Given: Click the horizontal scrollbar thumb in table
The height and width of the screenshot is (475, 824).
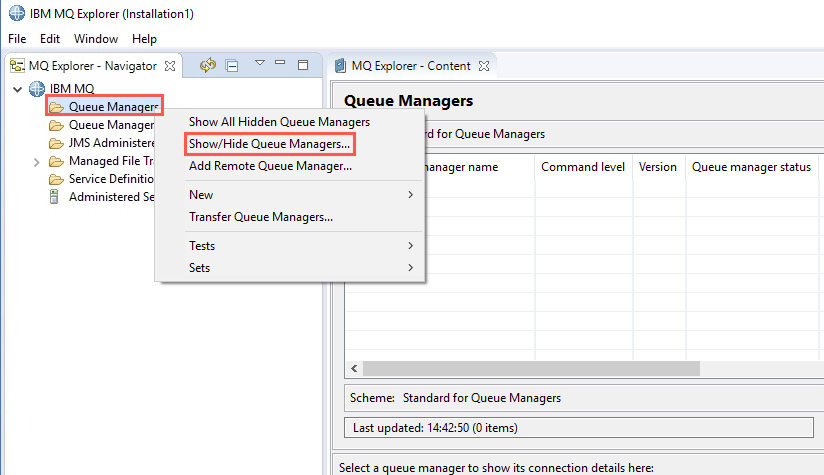Looking at the screenshot, I should (x=531, y=368).
